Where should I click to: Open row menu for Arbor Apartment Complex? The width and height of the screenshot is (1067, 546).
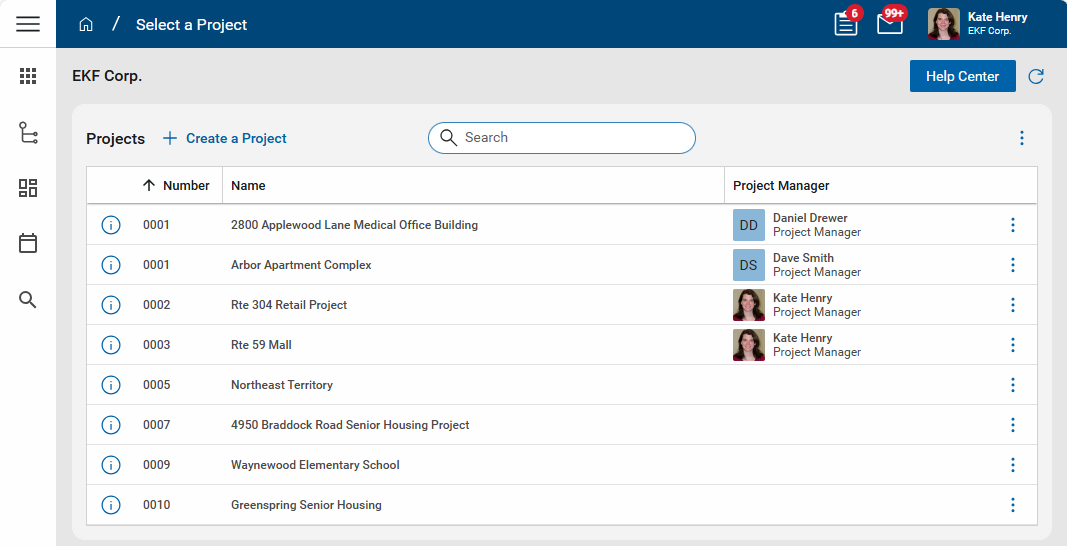(1012, 265)
